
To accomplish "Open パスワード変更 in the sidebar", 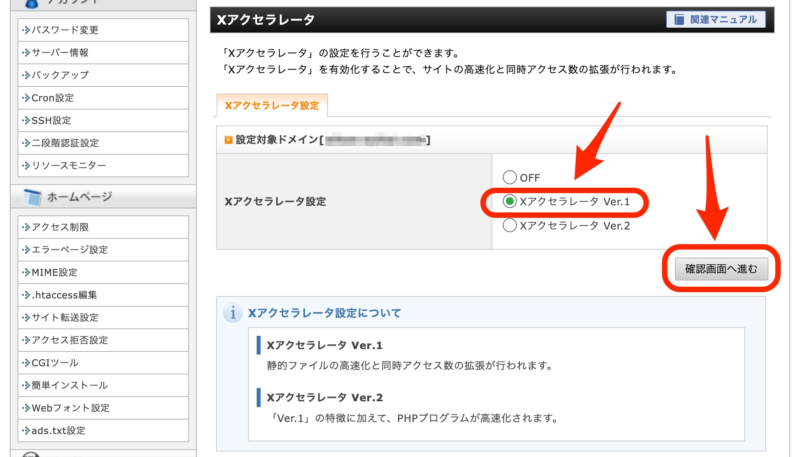I will 103,30.
